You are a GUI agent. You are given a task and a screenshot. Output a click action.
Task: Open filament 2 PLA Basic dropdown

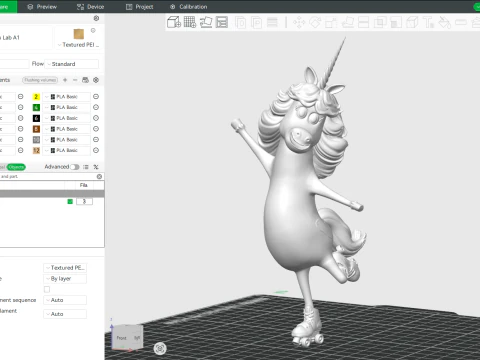pyautogui.click(x=67, y=97)
